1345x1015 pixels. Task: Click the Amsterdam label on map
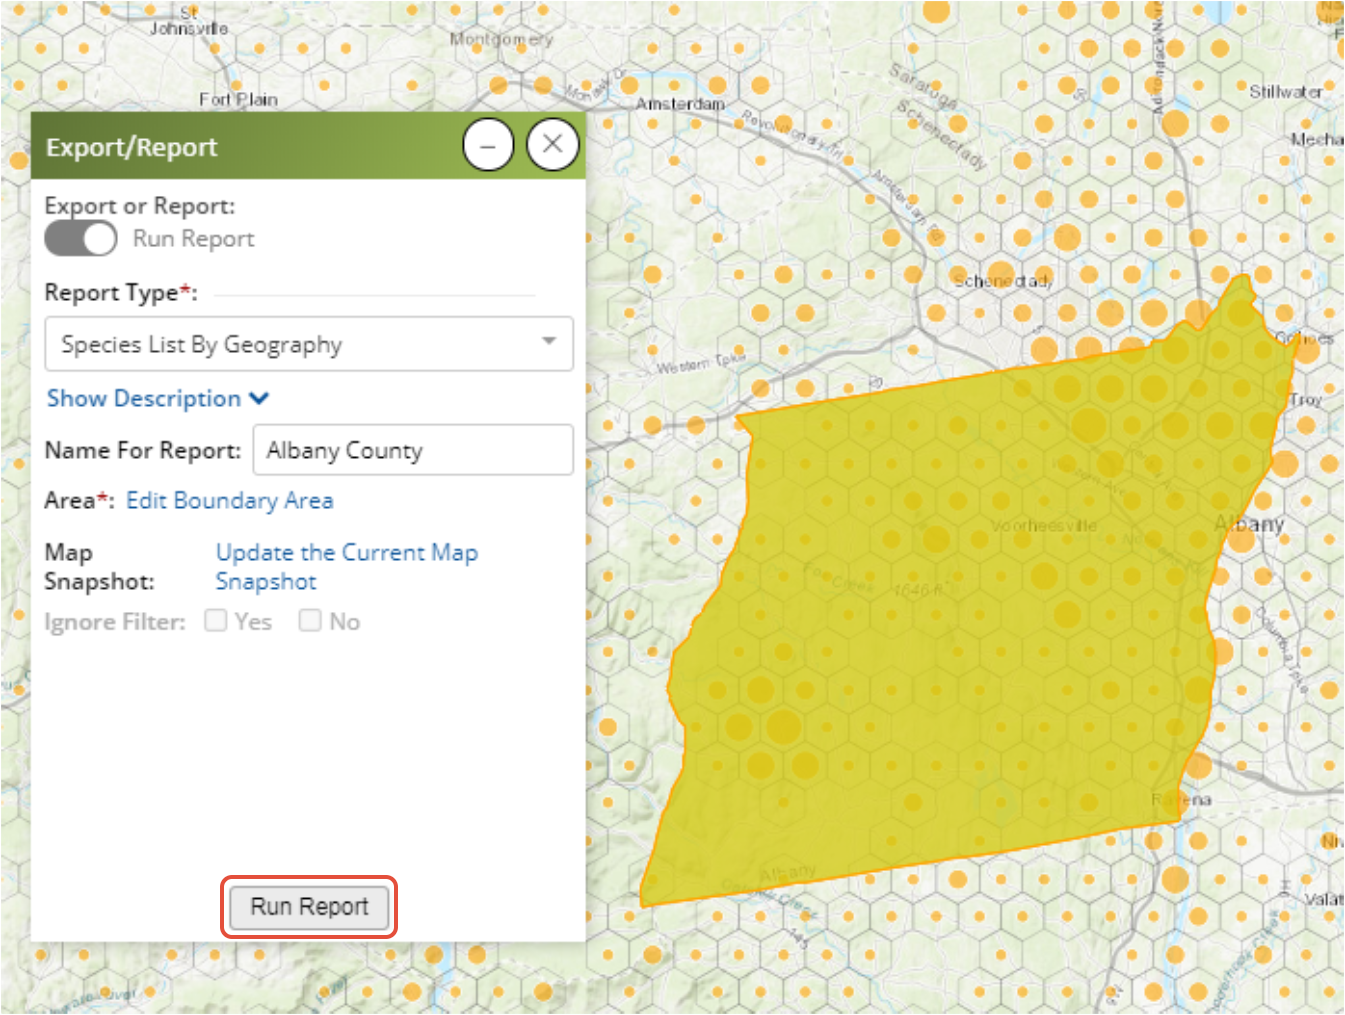pos(680,104)
